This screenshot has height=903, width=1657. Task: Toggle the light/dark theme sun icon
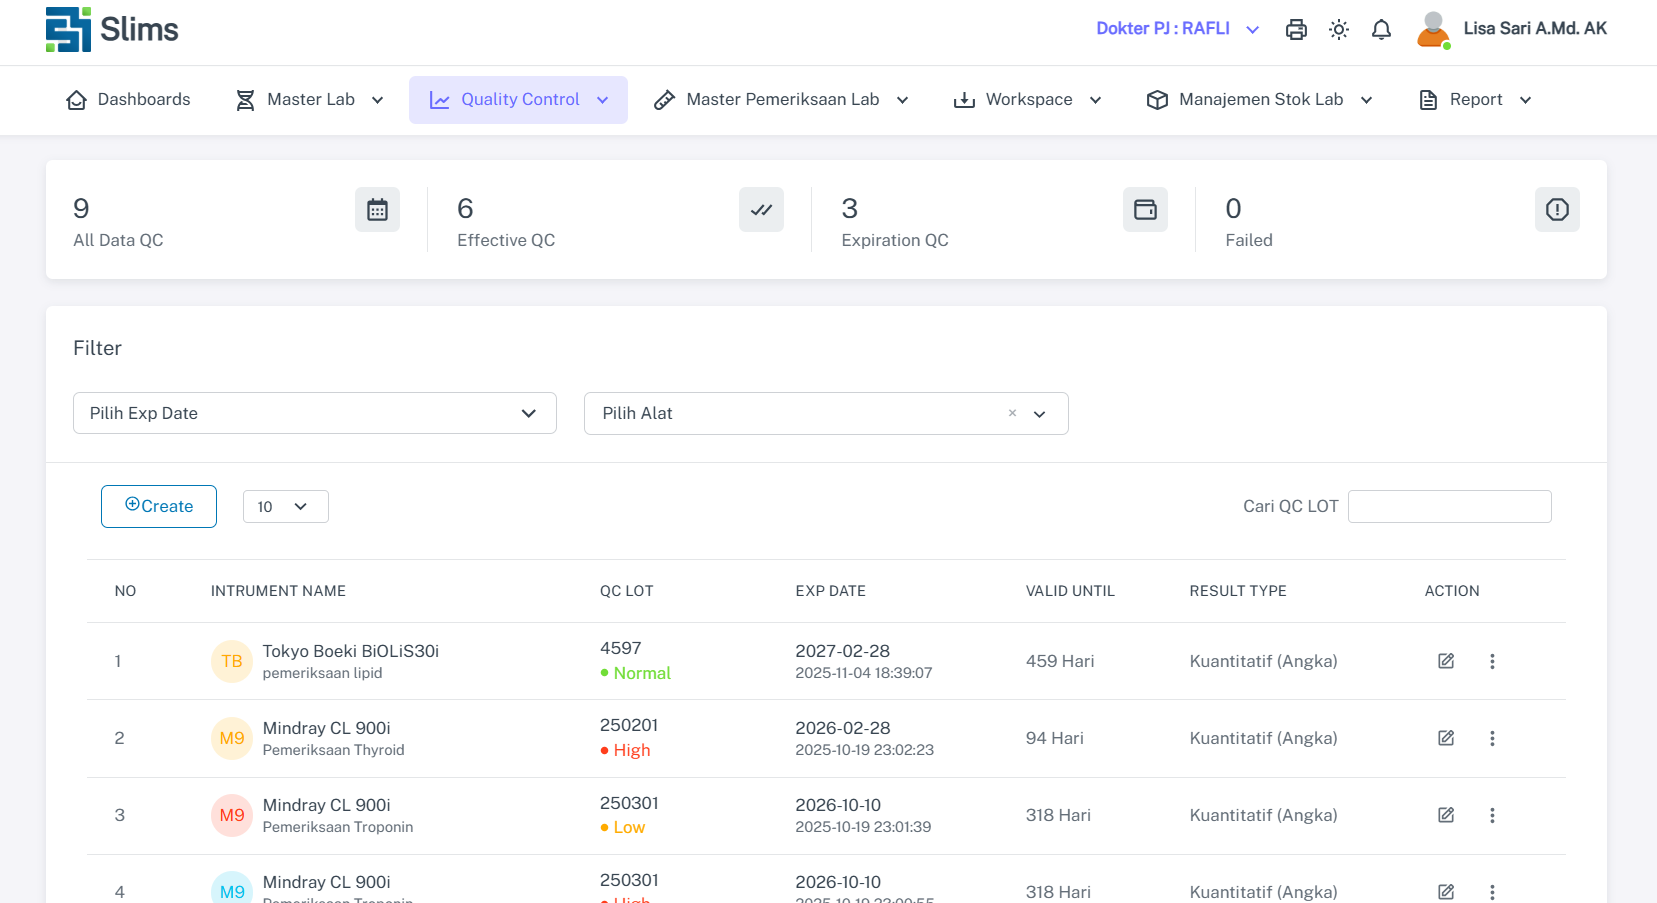pyautogui.click(x=1339, y=30)
